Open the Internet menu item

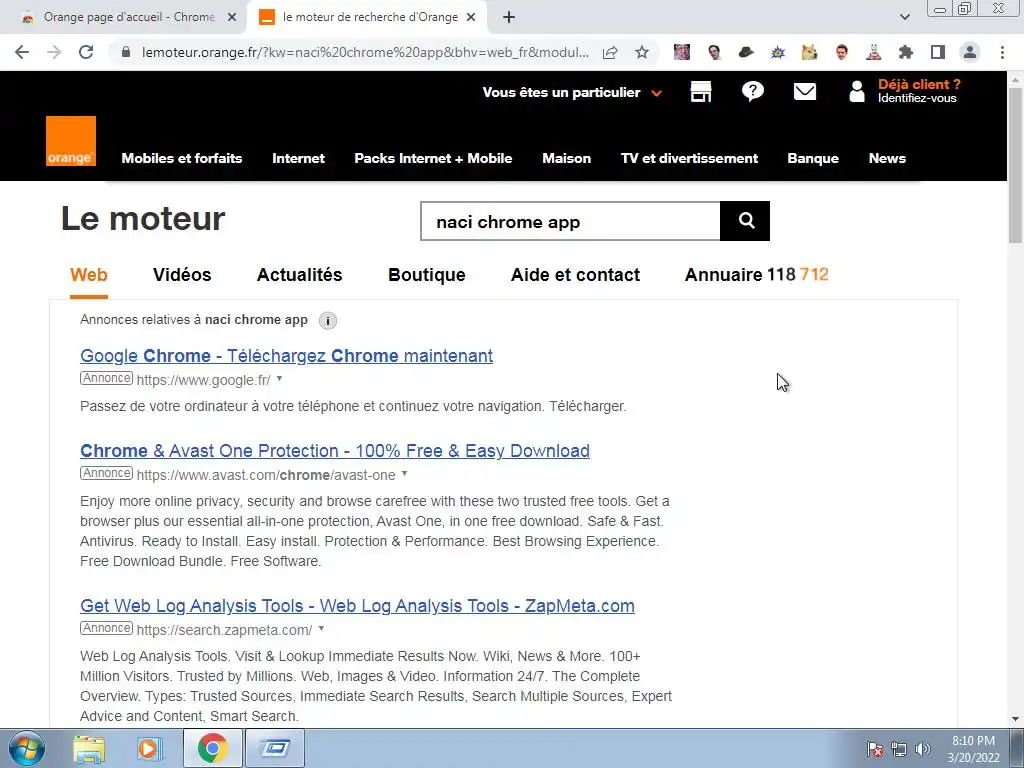(x=298, y=158)
